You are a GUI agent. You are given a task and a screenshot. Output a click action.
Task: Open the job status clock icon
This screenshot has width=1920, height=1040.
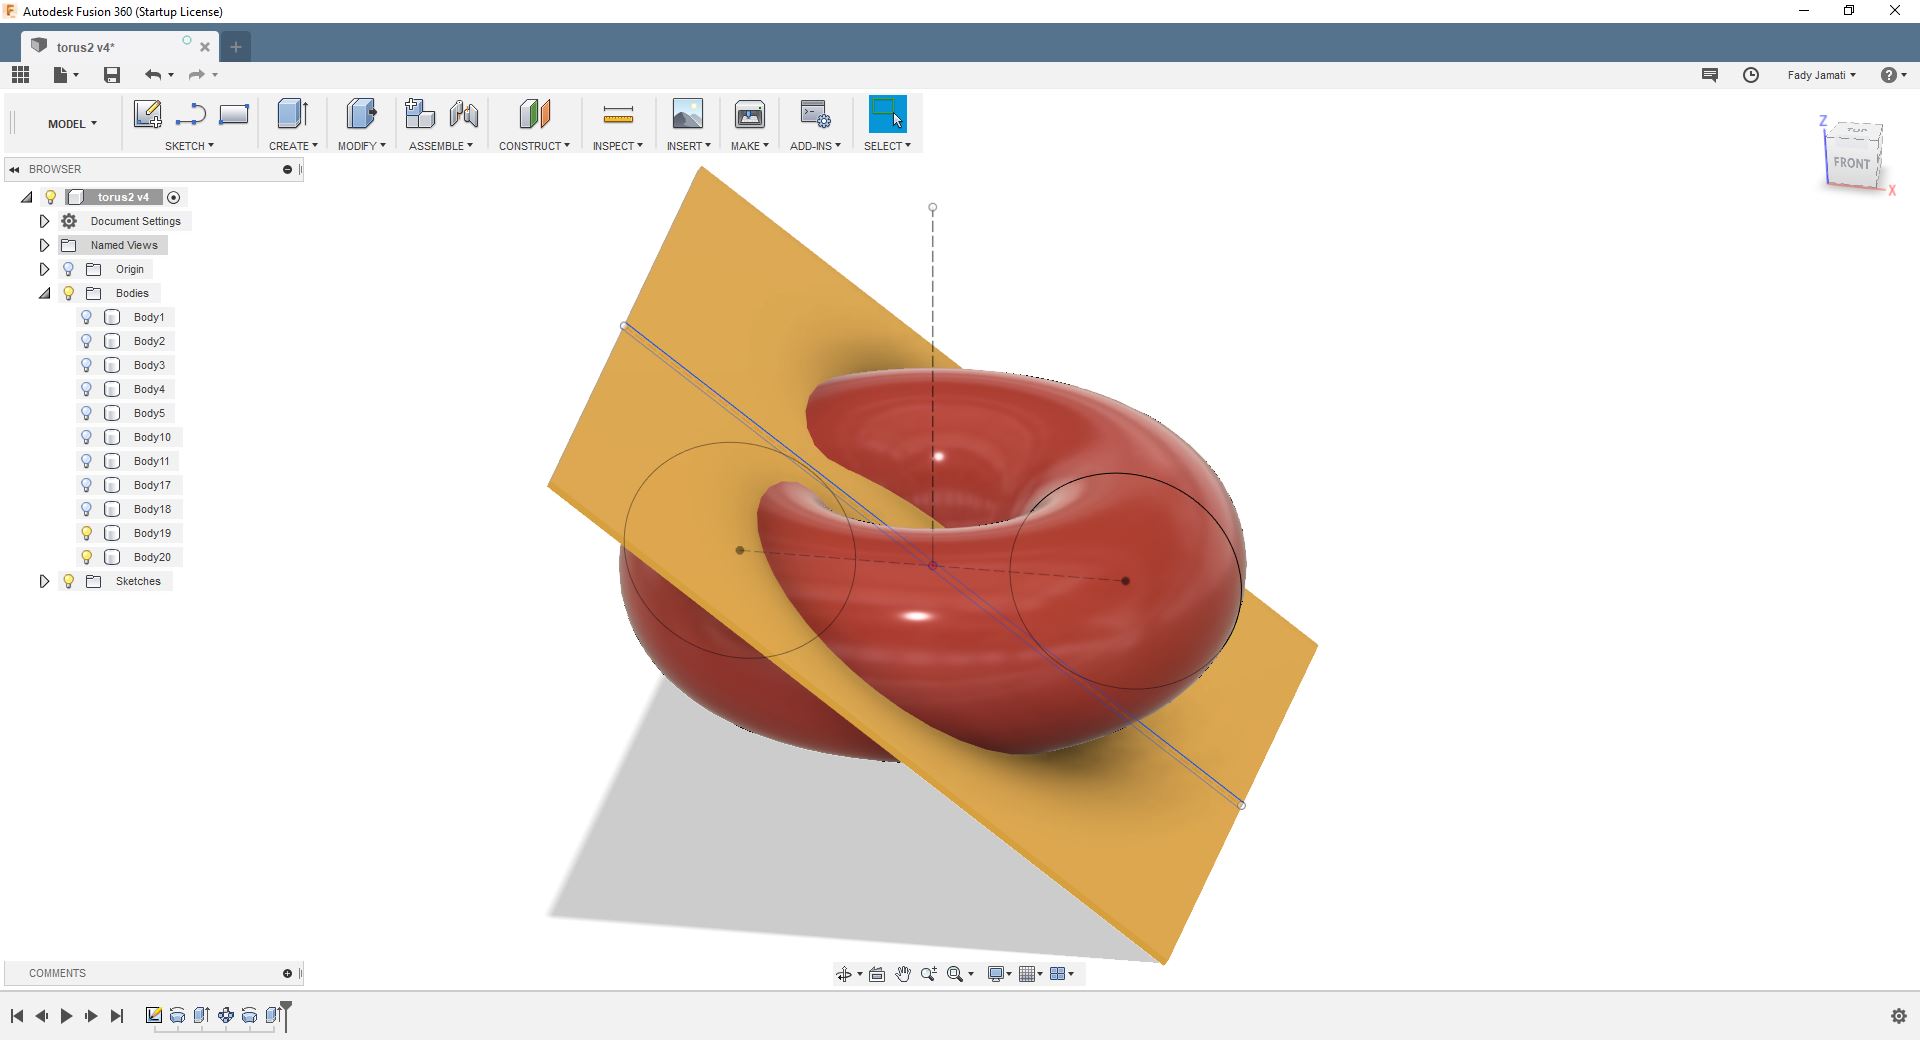pos(1751,75)
